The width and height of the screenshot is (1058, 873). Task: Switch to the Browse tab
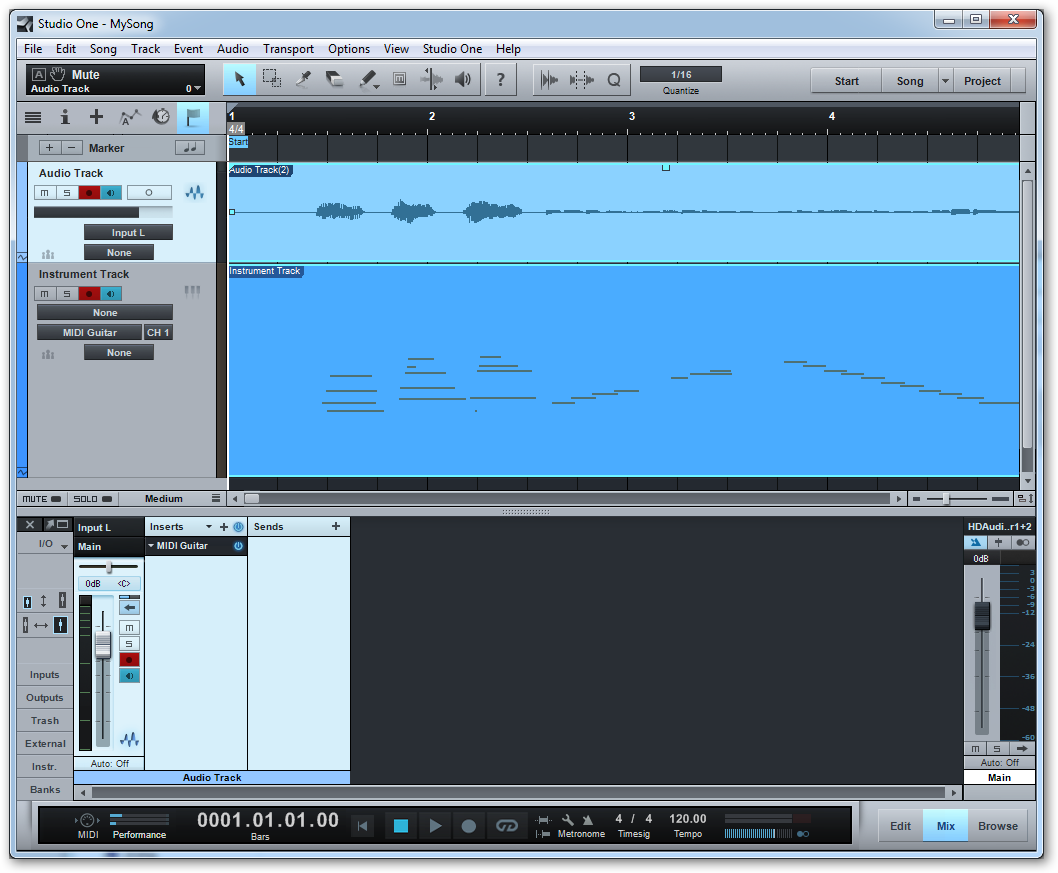(998, 826)
